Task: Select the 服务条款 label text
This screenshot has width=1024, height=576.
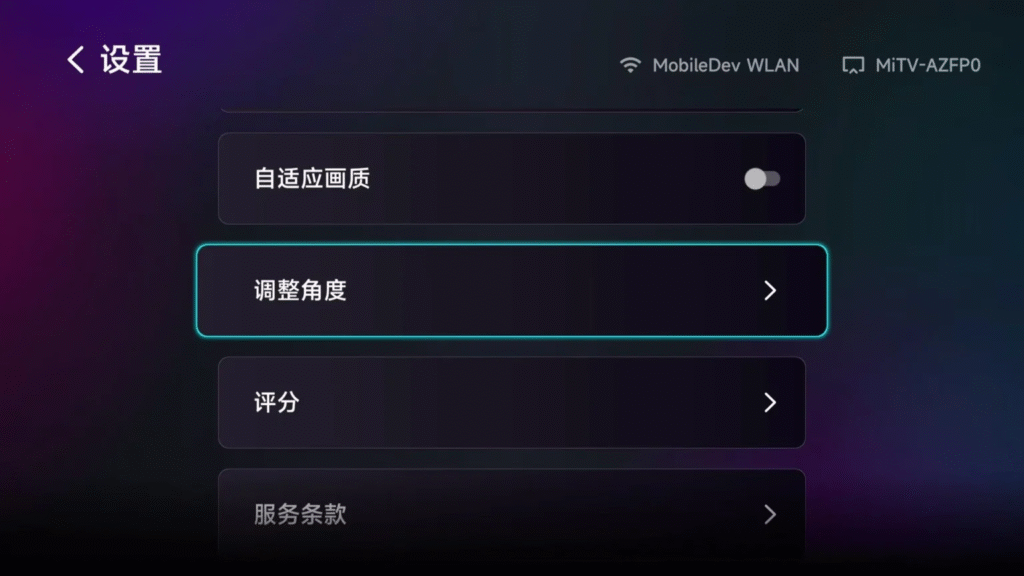Action: click(x=300, y=515)
